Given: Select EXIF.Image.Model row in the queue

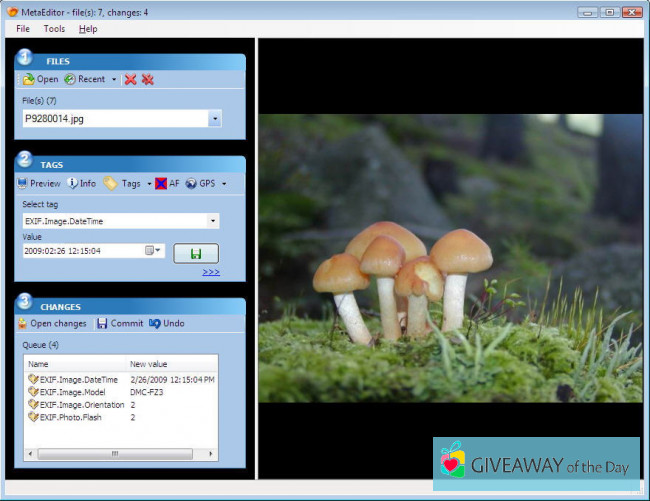Looking at the screenshot, I should (71, 392).
